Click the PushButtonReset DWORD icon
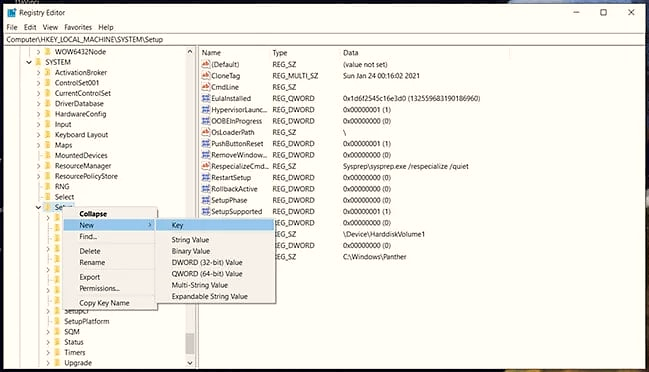649x372 pixels. point(206,144)
